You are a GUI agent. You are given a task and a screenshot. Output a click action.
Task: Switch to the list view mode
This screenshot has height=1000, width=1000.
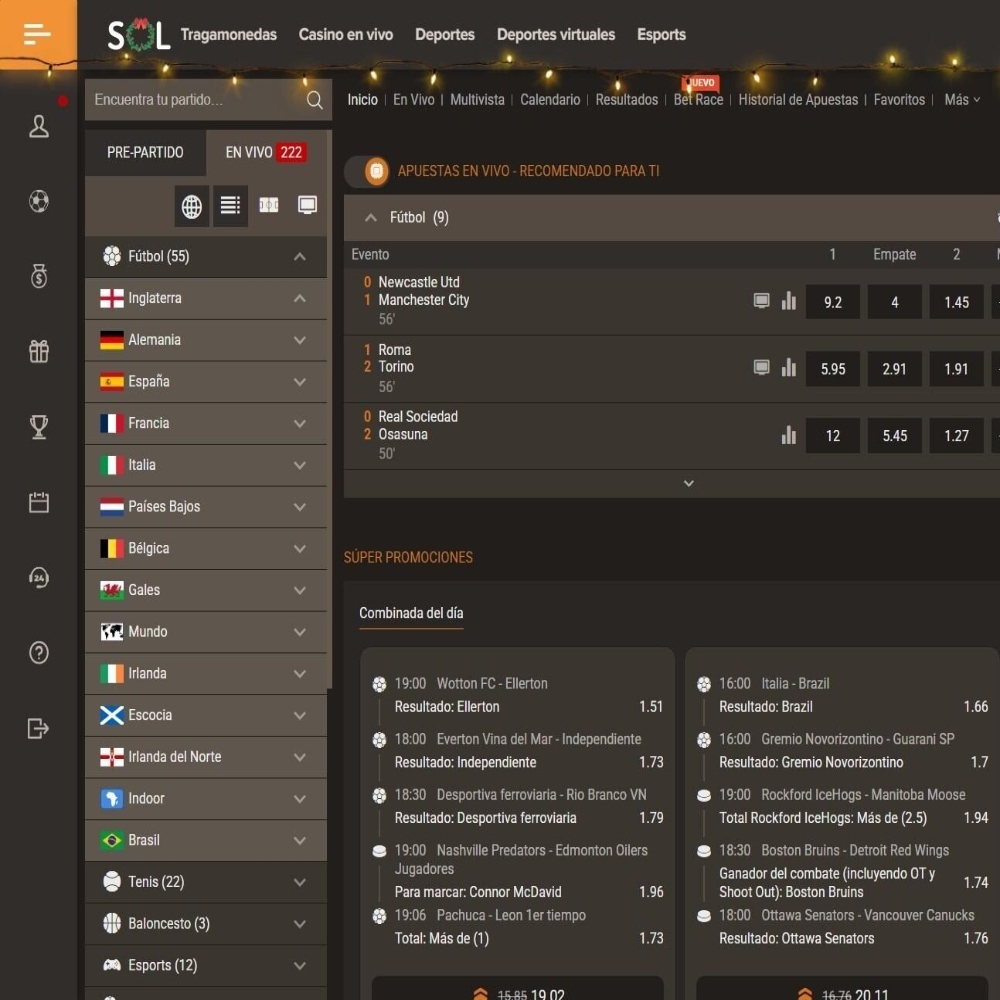coord(230,206)
